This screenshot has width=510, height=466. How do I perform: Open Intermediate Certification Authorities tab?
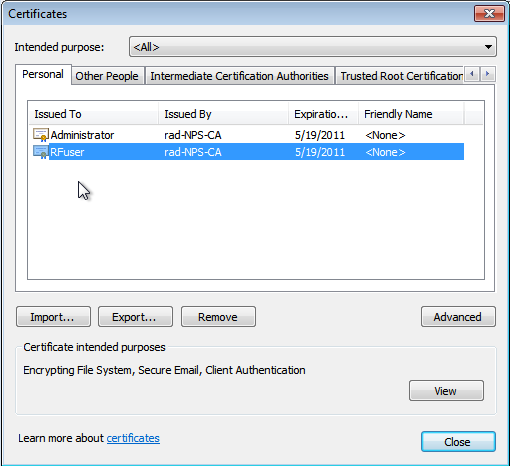[239, 76]
